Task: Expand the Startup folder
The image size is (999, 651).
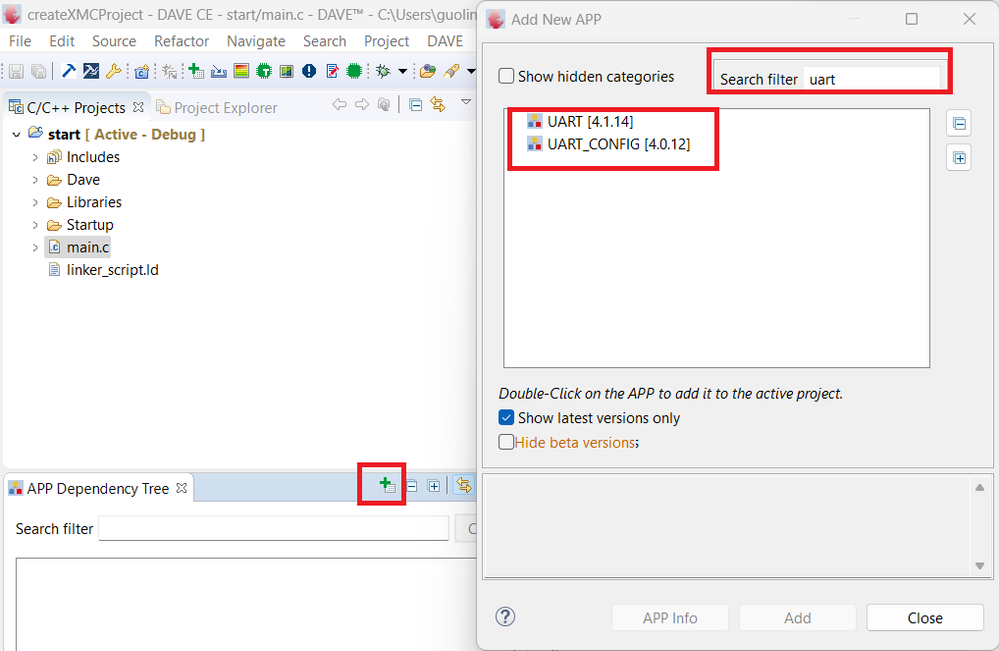Action: 35,225
